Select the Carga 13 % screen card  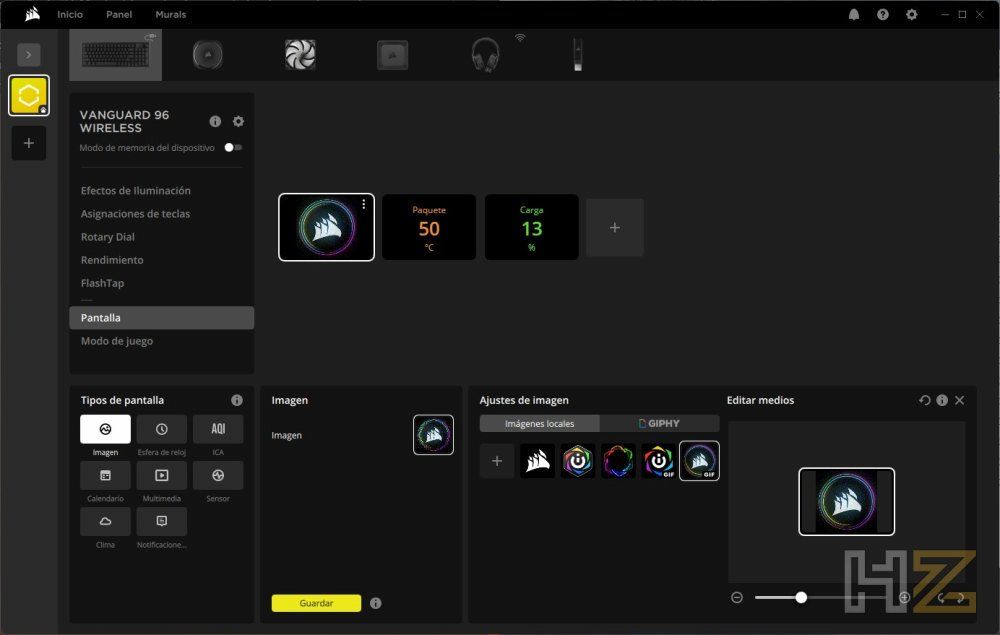pyautogui.click(x=532, y=227)
